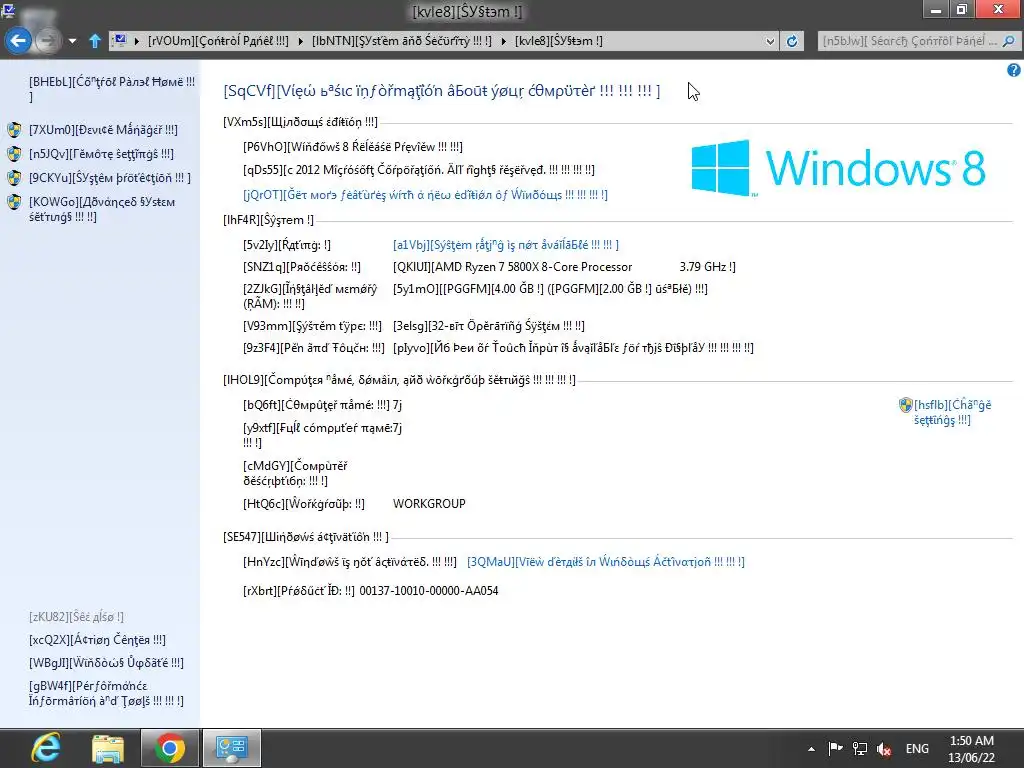Expand the chevron after System and Security
1024x768 pixels.
click(x=504, y=40)
